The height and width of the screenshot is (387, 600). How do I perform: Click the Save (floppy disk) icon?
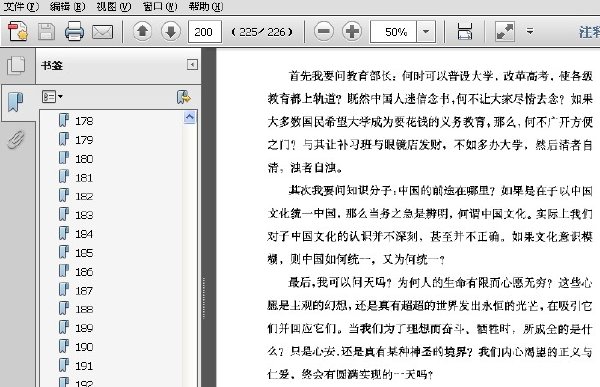(x=46, y=31)
